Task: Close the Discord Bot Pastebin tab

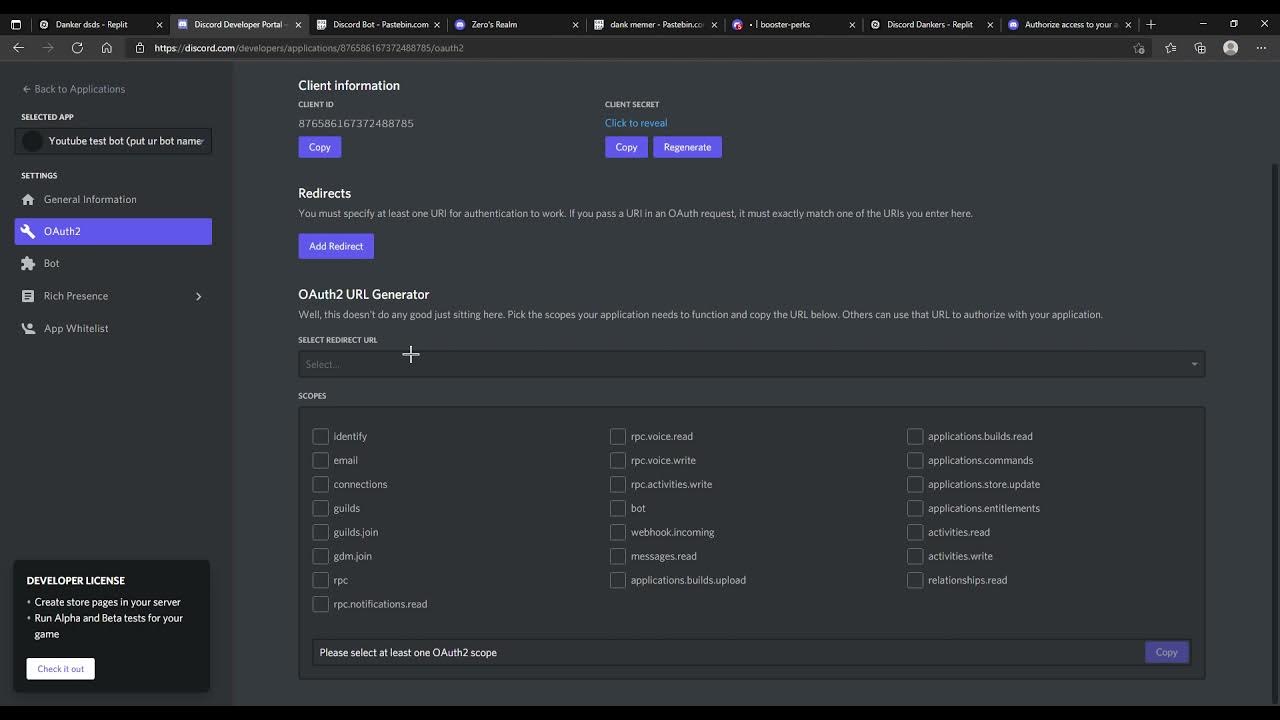Action: click(x=437, y=24)
